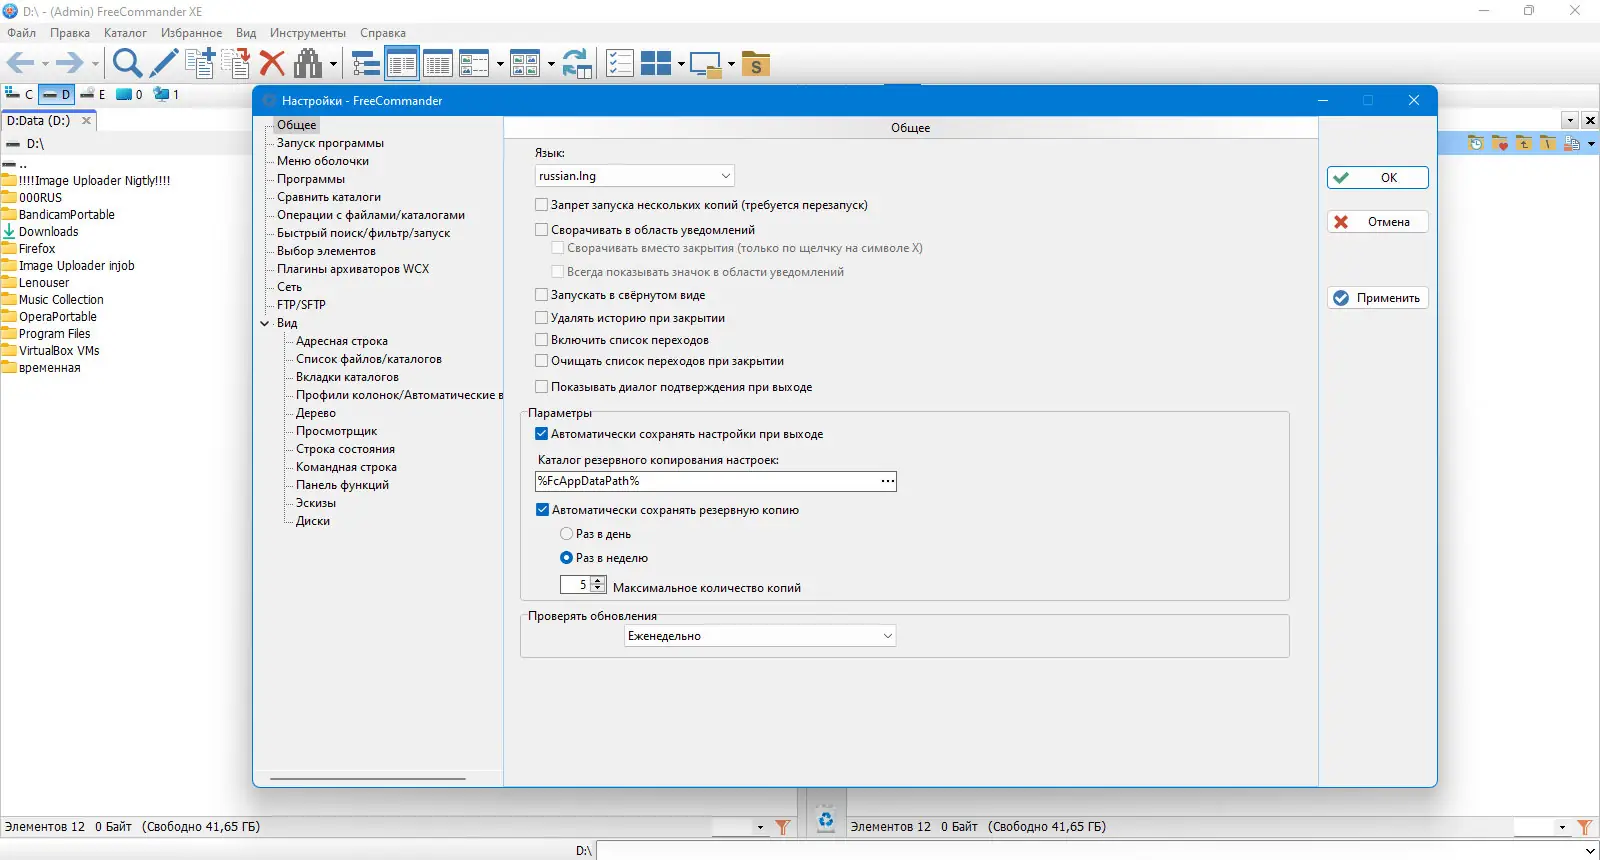
Task: Click the recycle bin icon at bottom
Action: click(825, 820)
